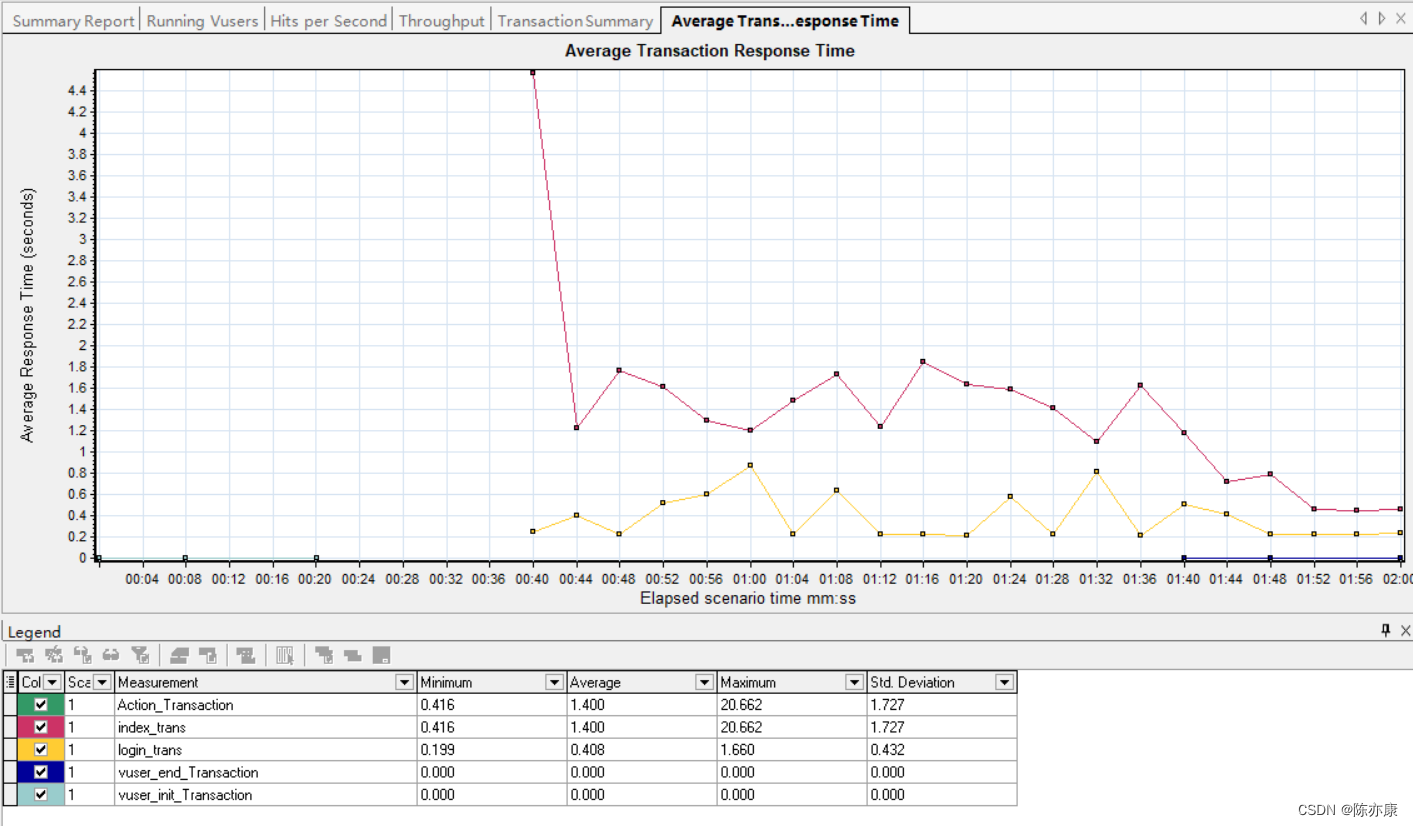Toggle the vuser_end_Transaction checkbox
This screenshot has width=1413, height=826.
[x=41, y=772]
